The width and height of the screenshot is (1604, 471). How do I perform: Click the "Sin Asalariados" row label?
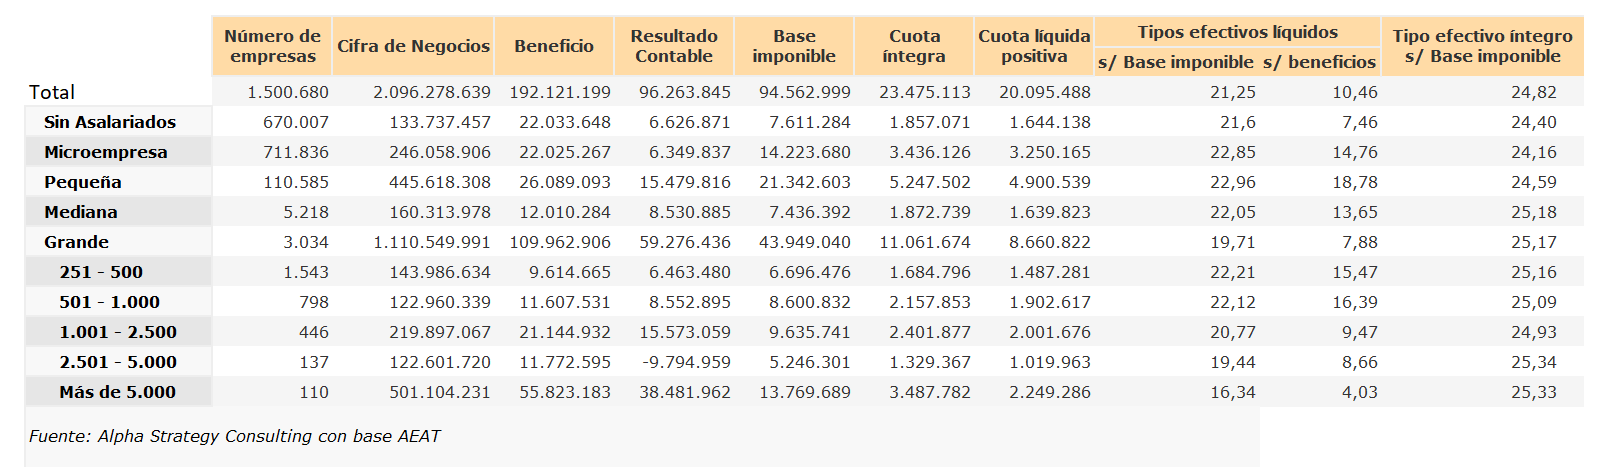click(x=110, y=122)
